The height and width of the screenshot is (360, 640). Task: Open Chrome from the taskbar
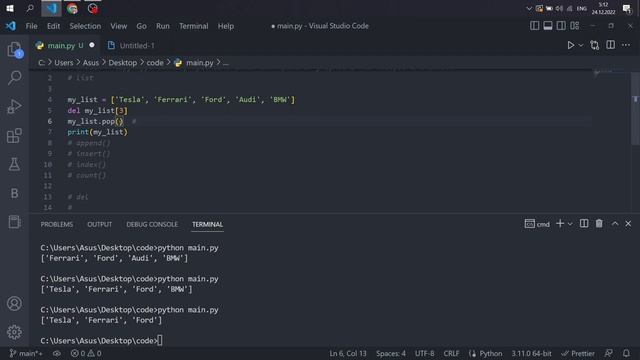(x=72, y=8)
